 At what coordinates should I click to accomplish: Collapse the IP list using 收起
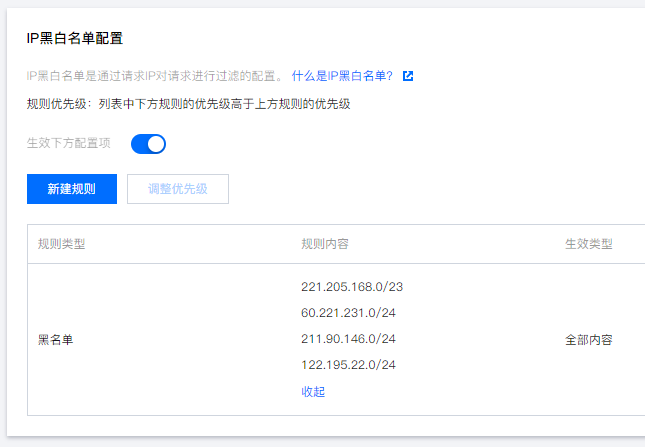click(x=313, y=392)
